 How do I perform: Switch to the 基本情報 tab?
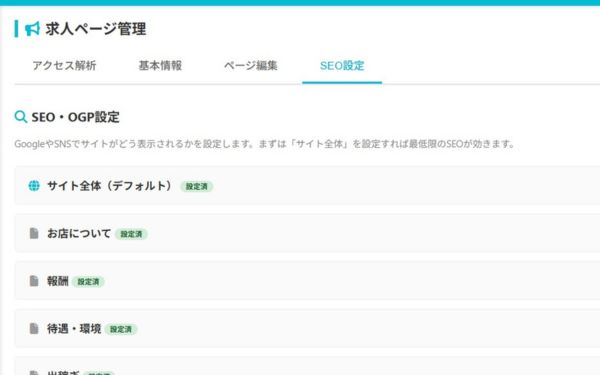coord(160,65)
